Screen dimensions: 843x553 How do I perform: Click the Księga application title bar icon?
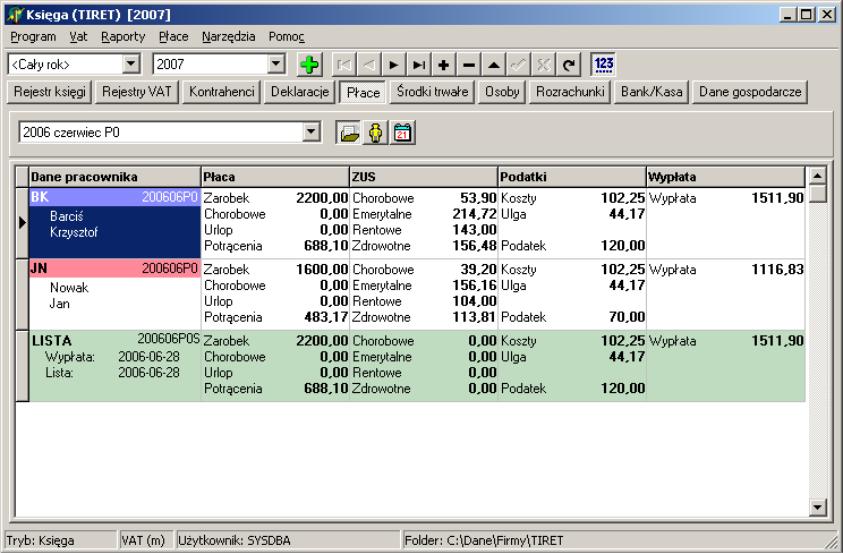[x=16, y=15]
